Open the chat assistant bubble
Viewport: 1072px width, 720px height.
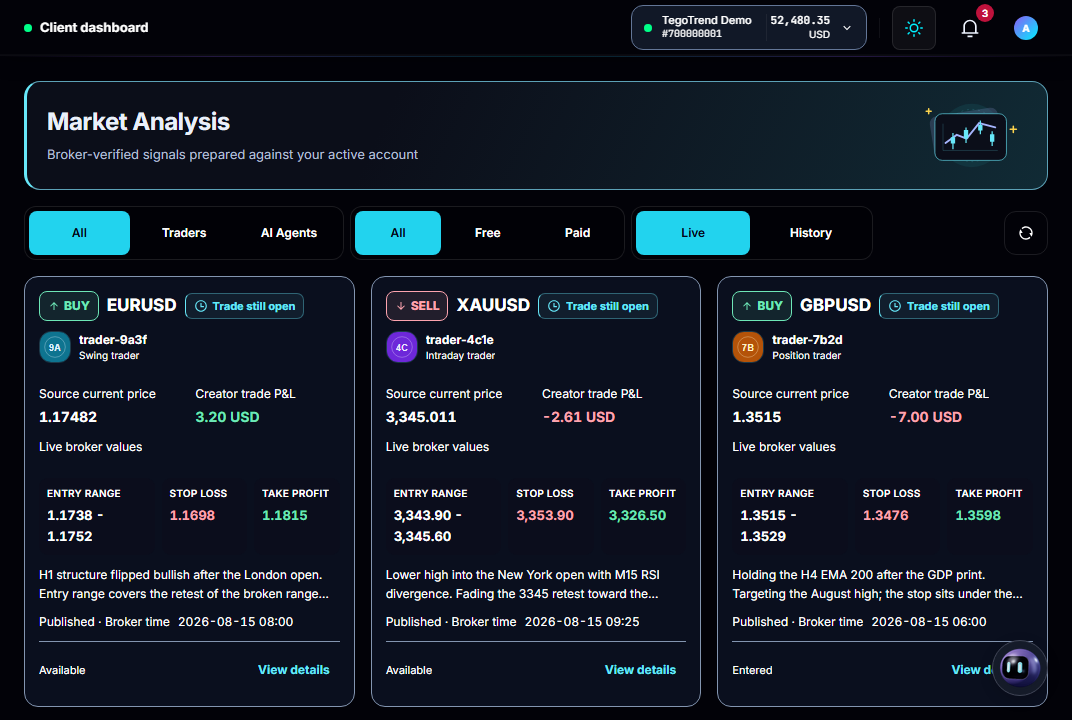[x=1019, y=667]
